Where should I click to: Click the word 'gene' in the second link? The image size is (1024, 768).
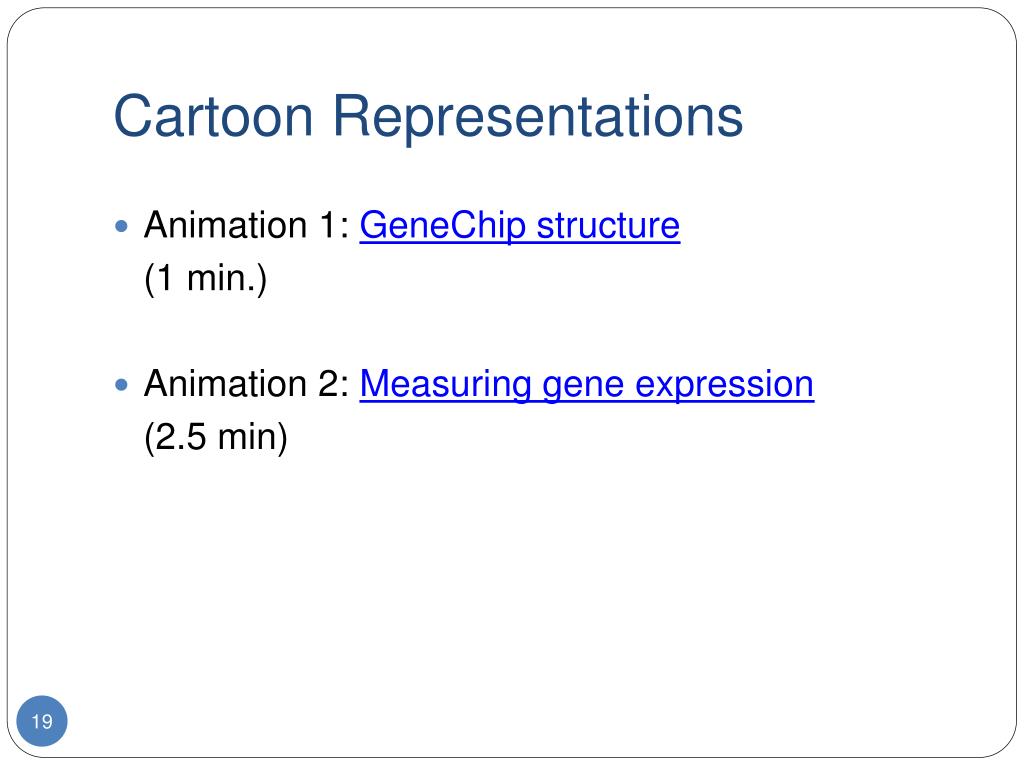[x=583, y=387]
